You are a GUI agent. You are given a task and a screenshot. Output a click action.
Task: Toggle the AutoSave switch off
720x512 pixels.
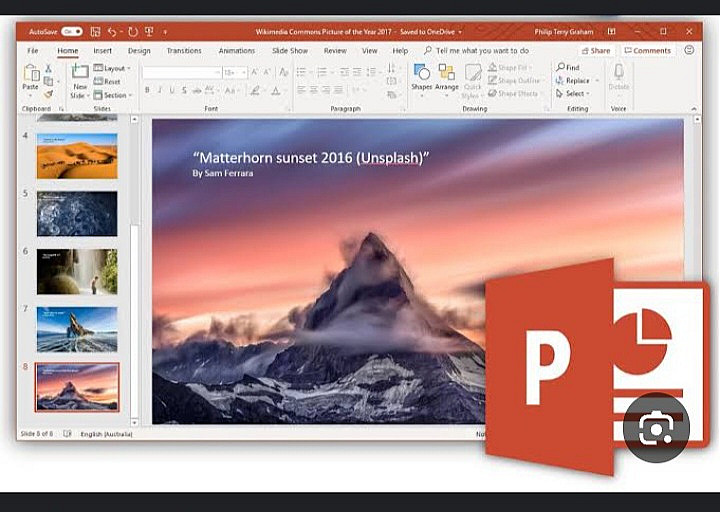72,31
